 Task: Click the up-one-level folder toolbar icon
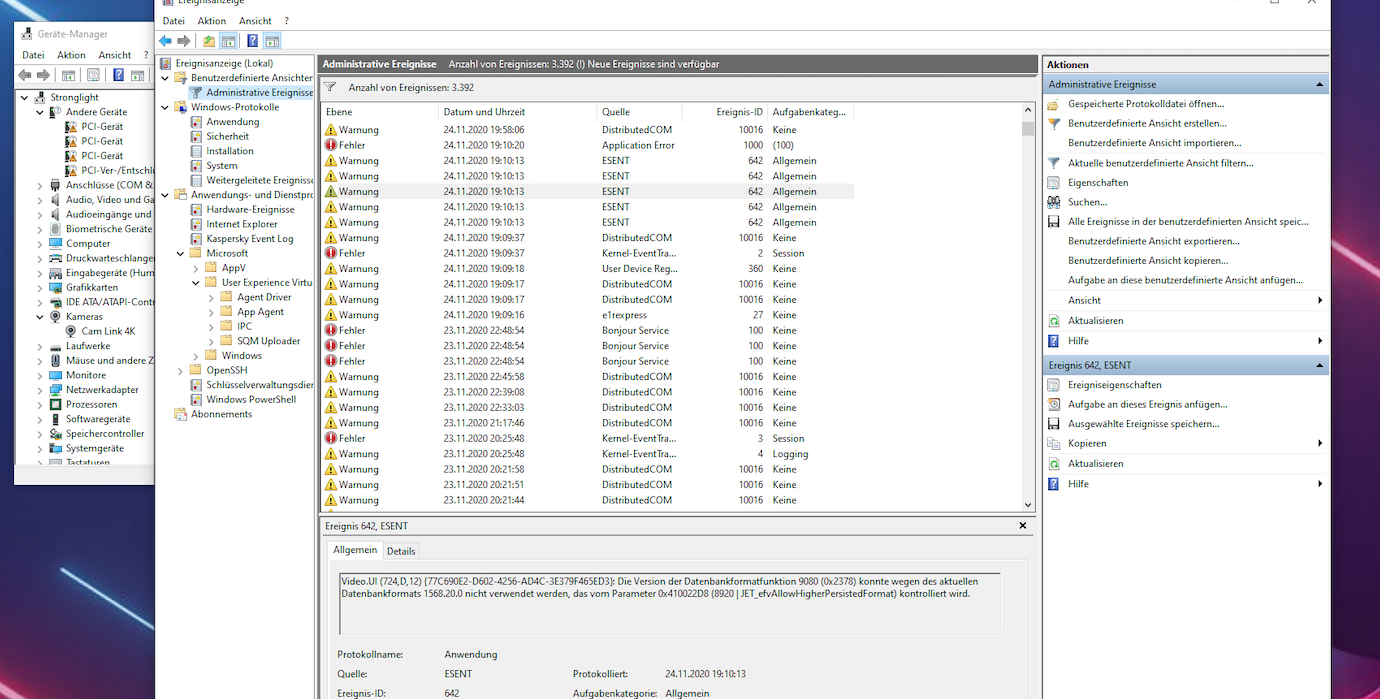coord(208,41)
